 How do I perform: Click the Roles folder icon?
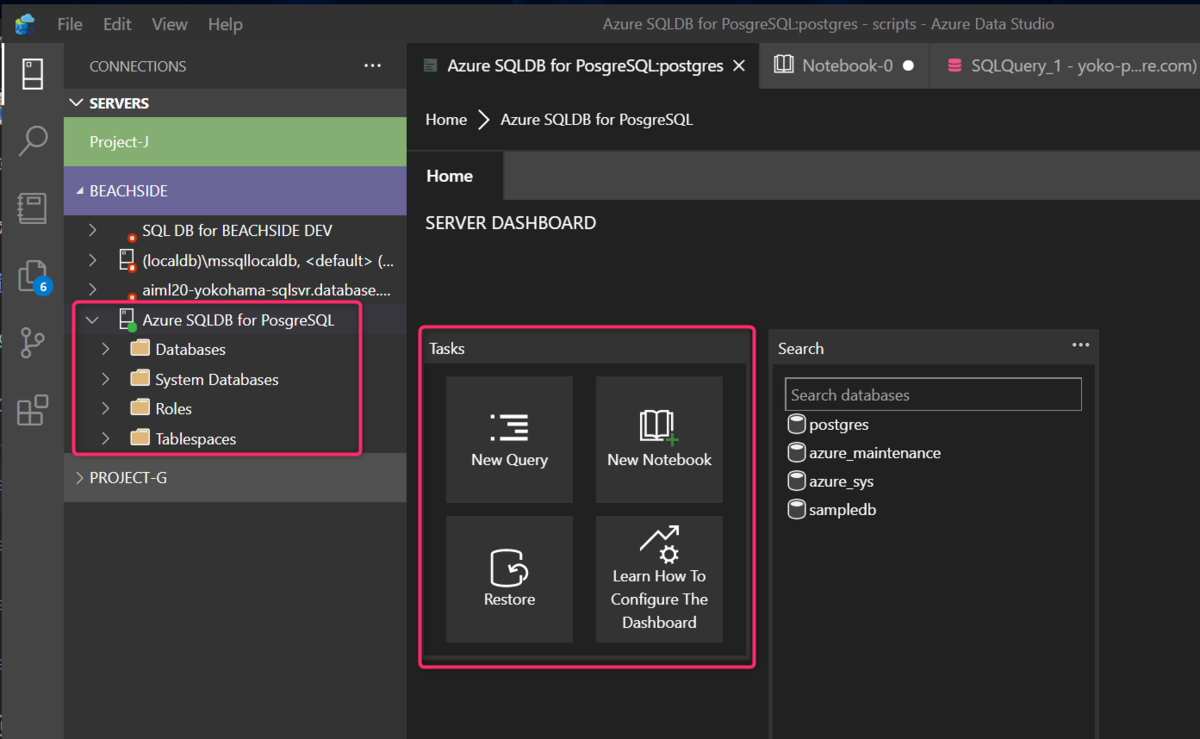click(139, 408)
